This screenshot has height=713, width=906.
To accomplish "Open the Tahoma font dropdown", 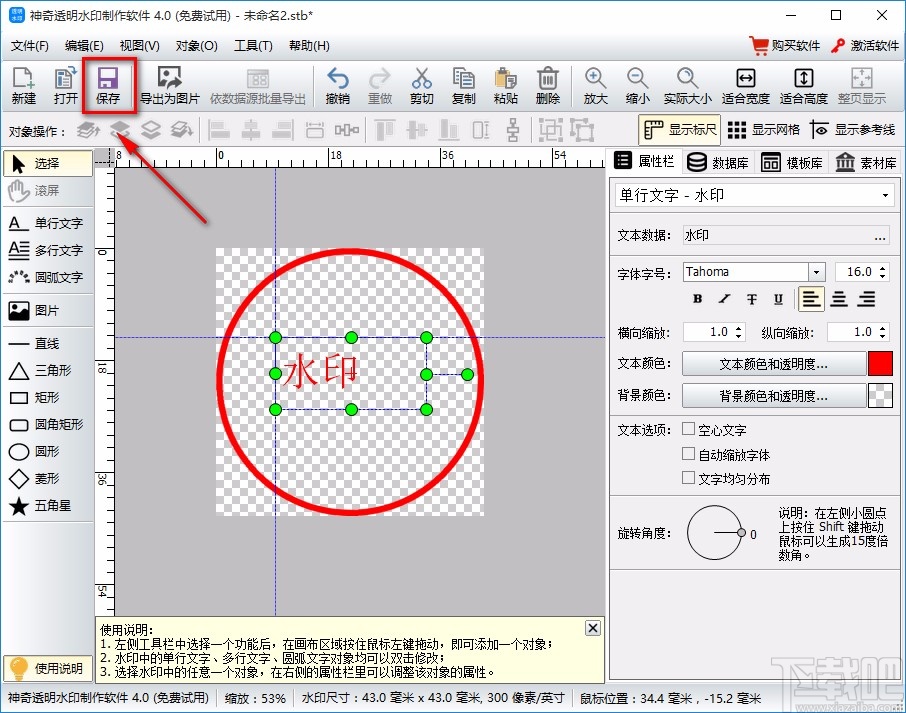I will pyautogui.click(x=816, y=271).
